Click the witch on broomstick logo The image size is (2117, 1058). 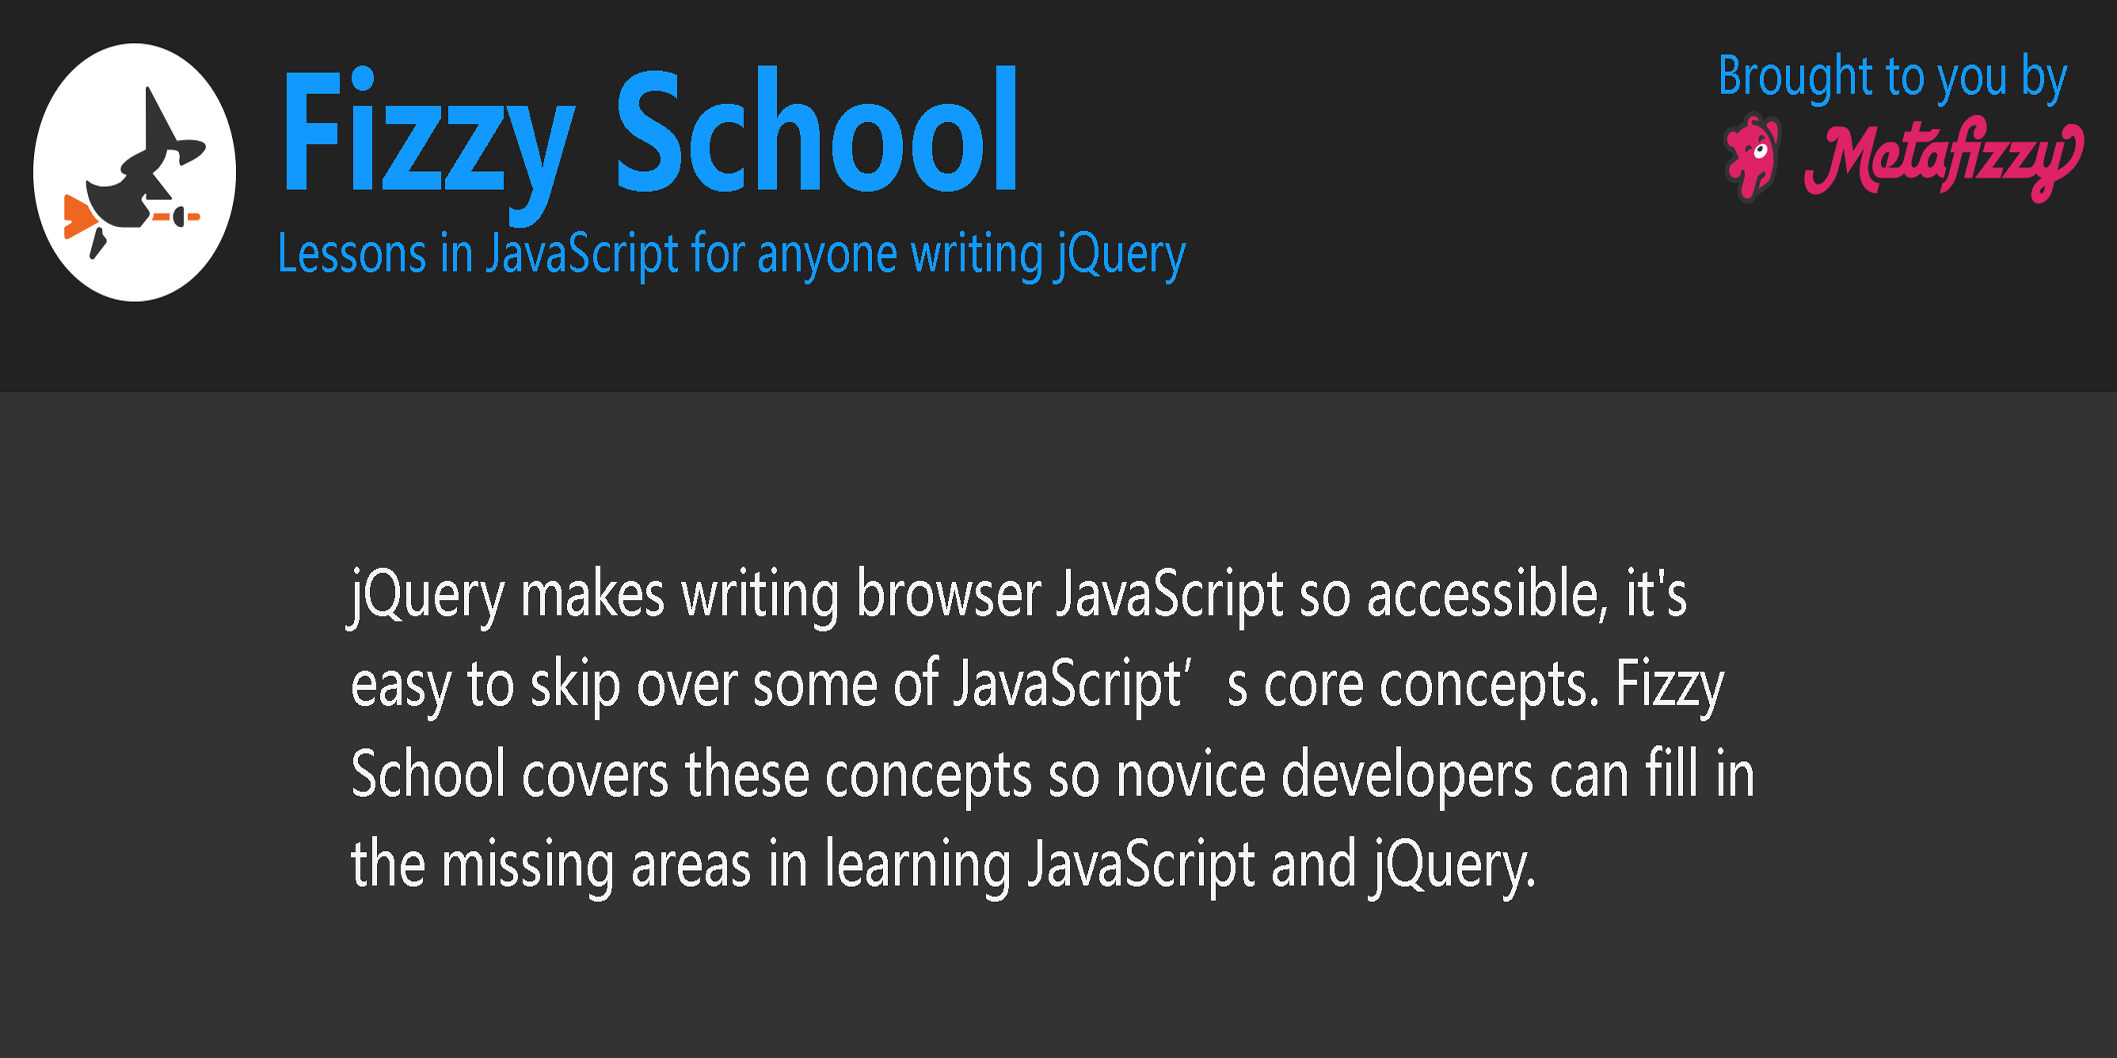[134, 172]
